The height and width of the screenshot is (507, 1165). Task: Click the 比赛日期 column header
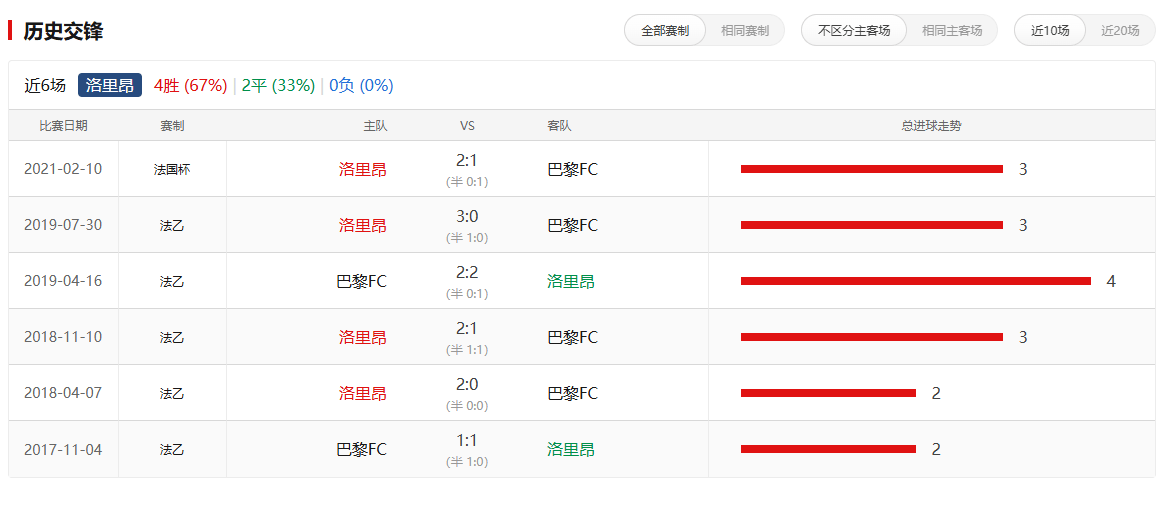pos(63,126)
